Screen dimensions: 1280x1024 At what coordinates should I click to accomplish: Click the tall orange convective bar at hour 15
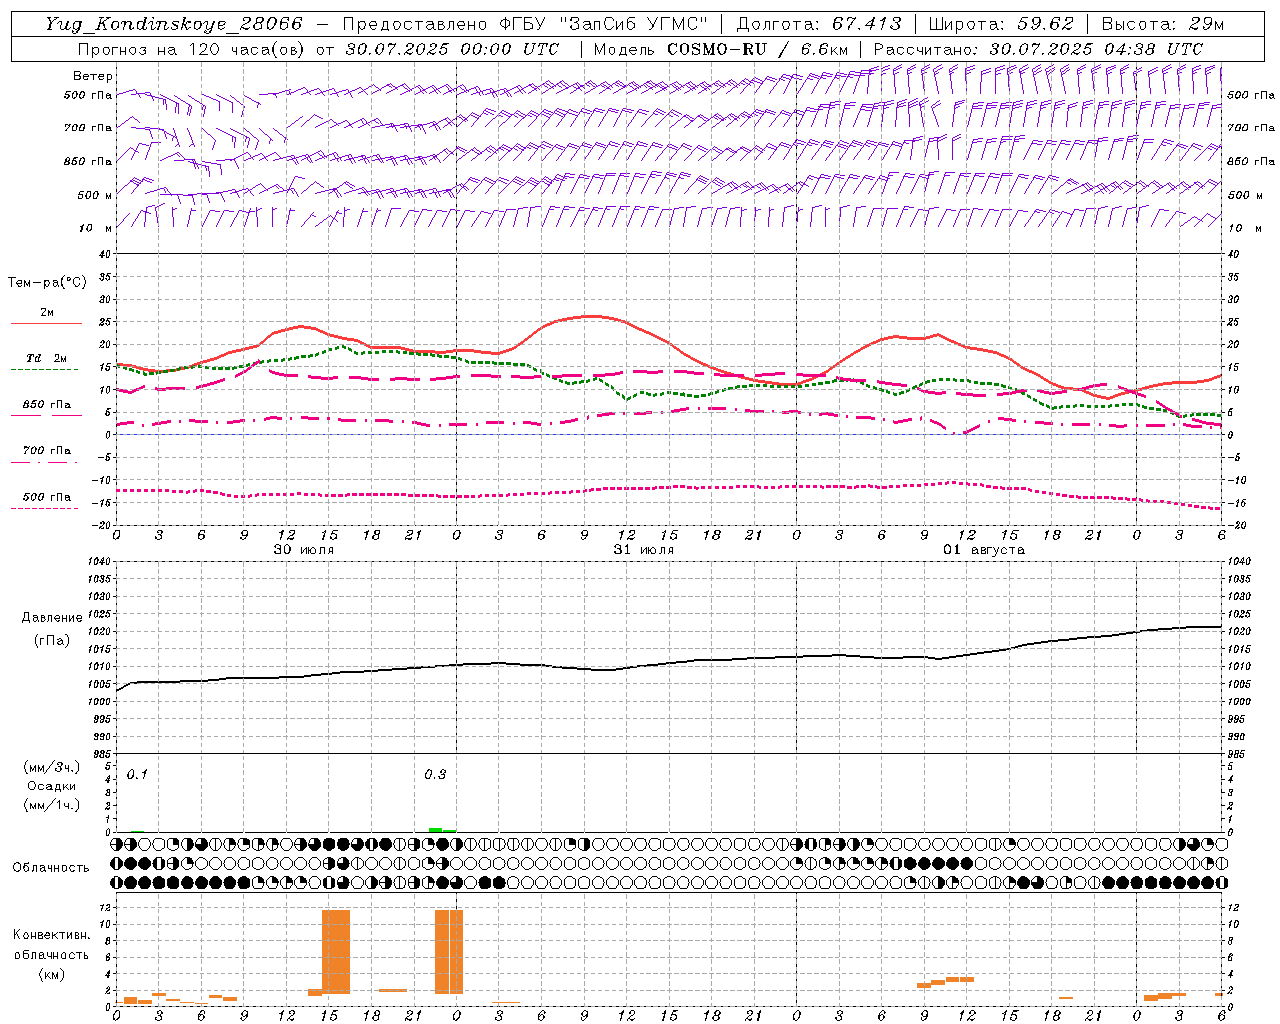(336, 952)
